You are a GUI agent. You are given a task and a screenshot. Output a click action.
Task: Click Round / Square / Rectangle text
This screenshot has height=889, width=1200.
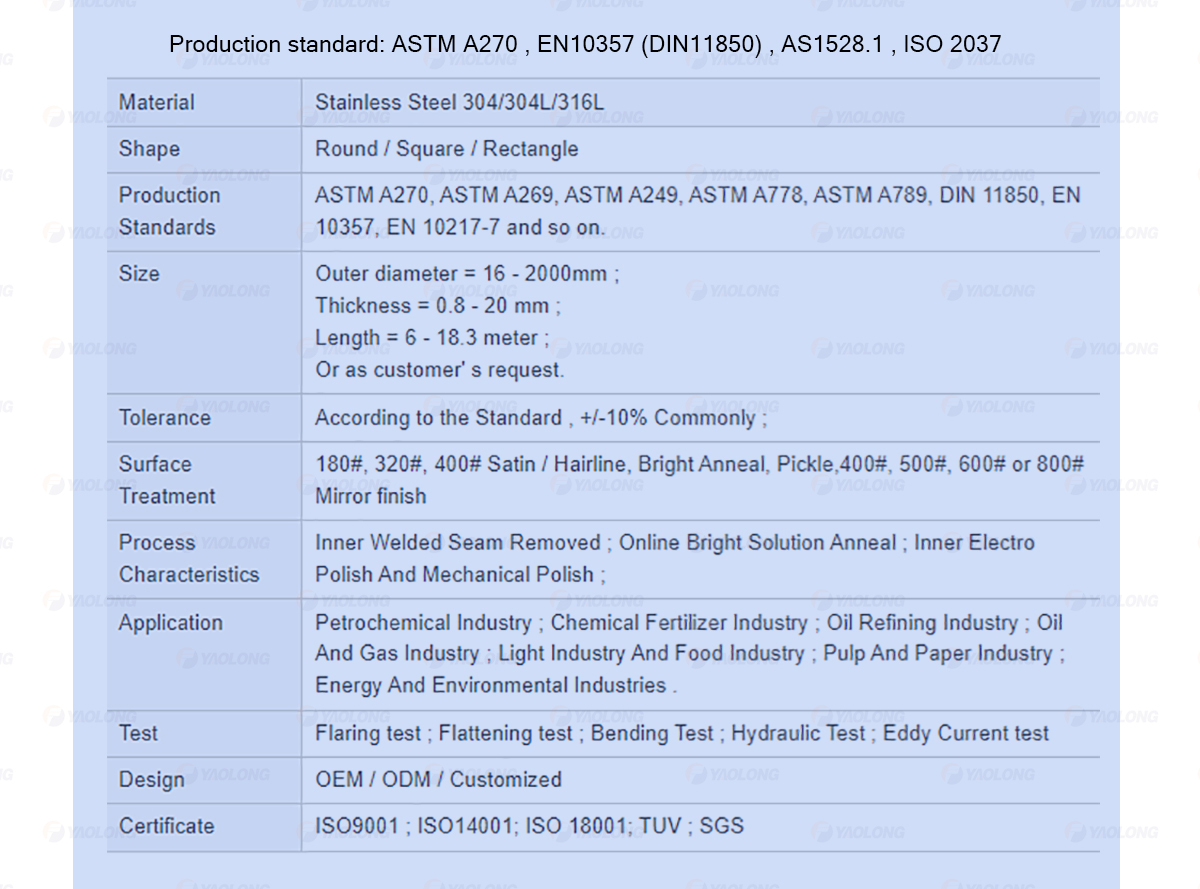click(447, 149)
